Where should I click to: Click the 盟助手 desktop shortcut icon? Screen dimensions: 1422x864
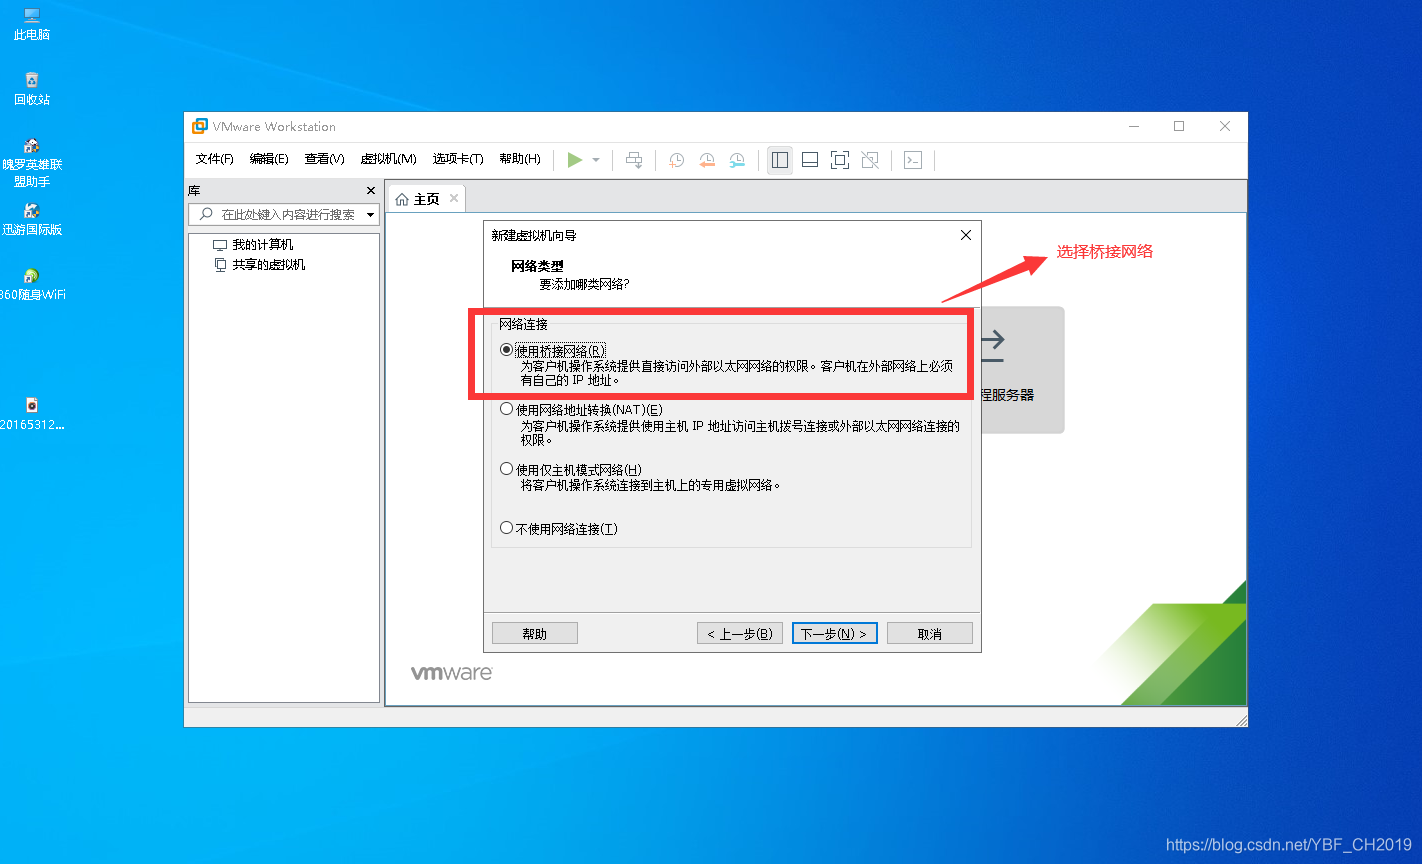(32, 163)
